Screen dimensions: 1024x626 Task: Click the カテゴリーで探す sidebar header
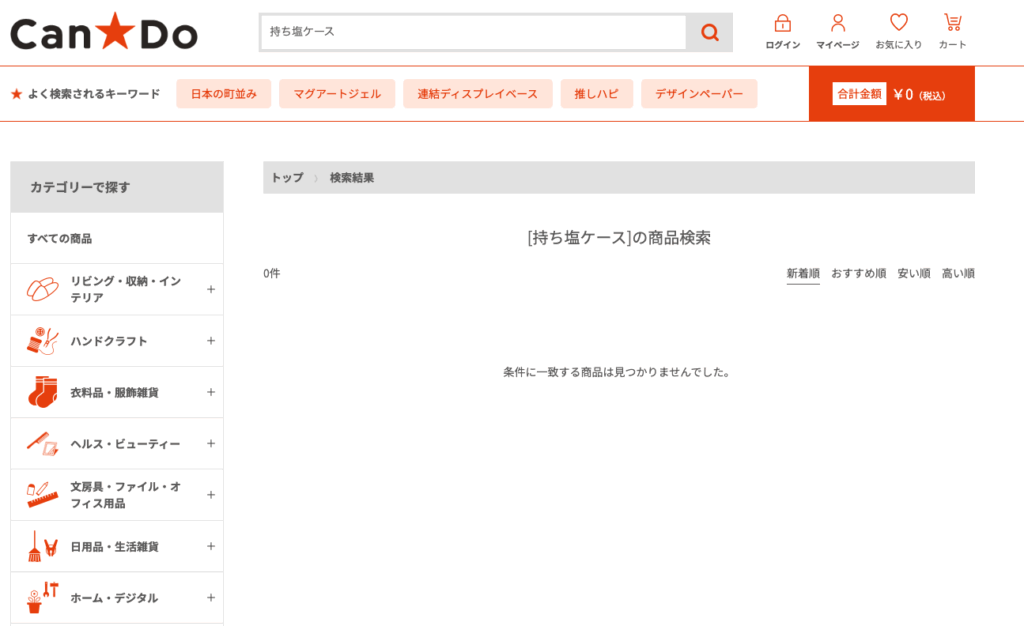pyautogui.click(x=117, y=187)
